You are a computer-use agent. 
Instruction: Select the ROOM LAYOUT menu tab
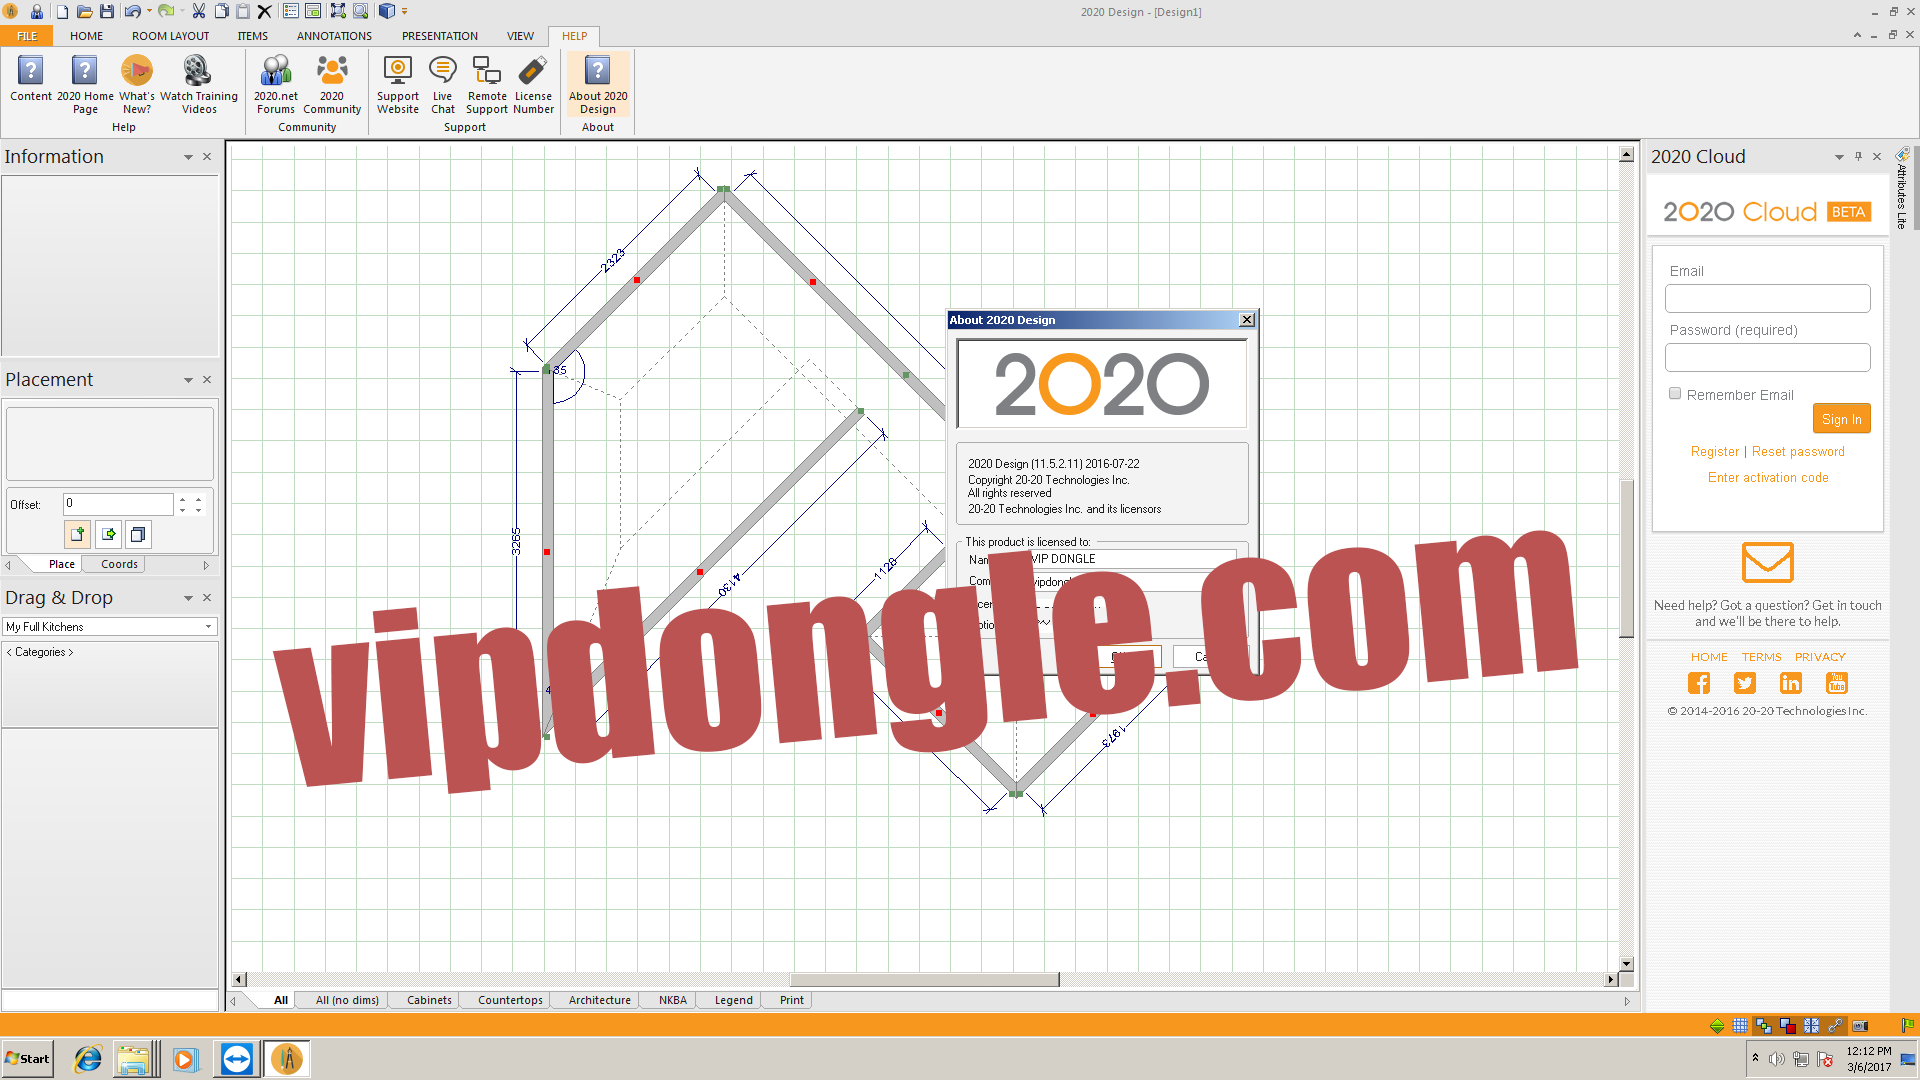[169, 36]
